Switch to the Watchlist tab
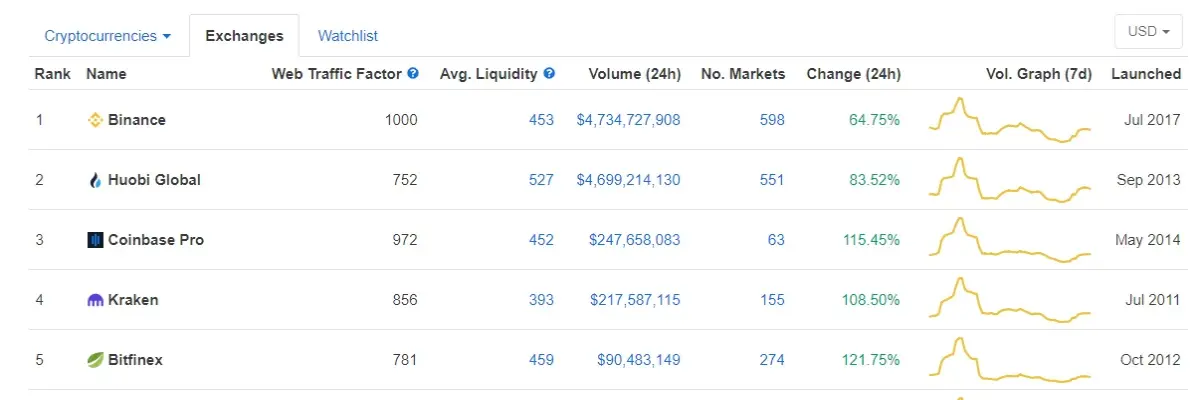This screenshot has width=1200, height=400. pyautogui.click(x=348, y=36)
